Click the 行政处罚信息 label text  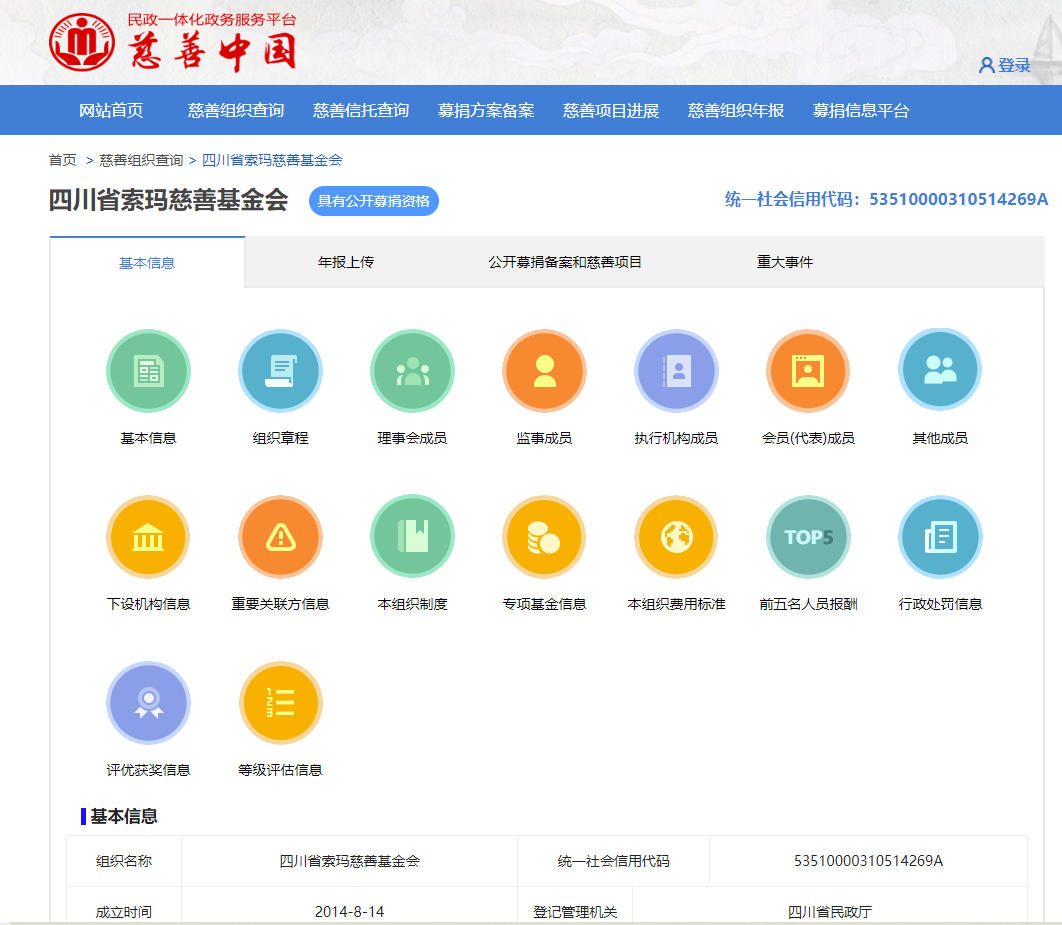point(940,604)
